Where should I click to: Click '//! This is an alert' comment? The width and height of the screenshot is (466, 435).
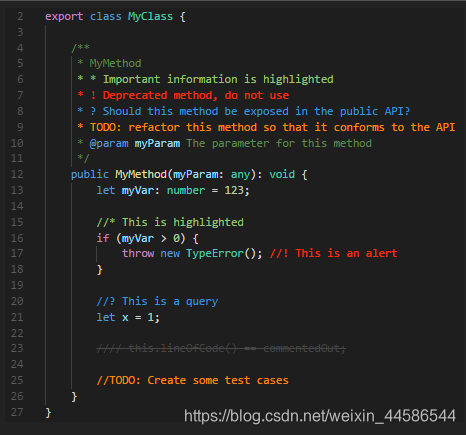click(334, 253)
